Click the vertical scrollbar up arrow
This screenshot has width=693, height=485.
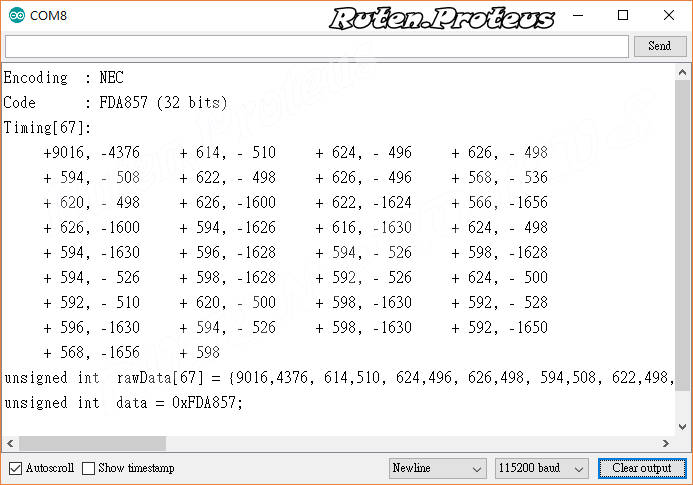click(682, 72)
